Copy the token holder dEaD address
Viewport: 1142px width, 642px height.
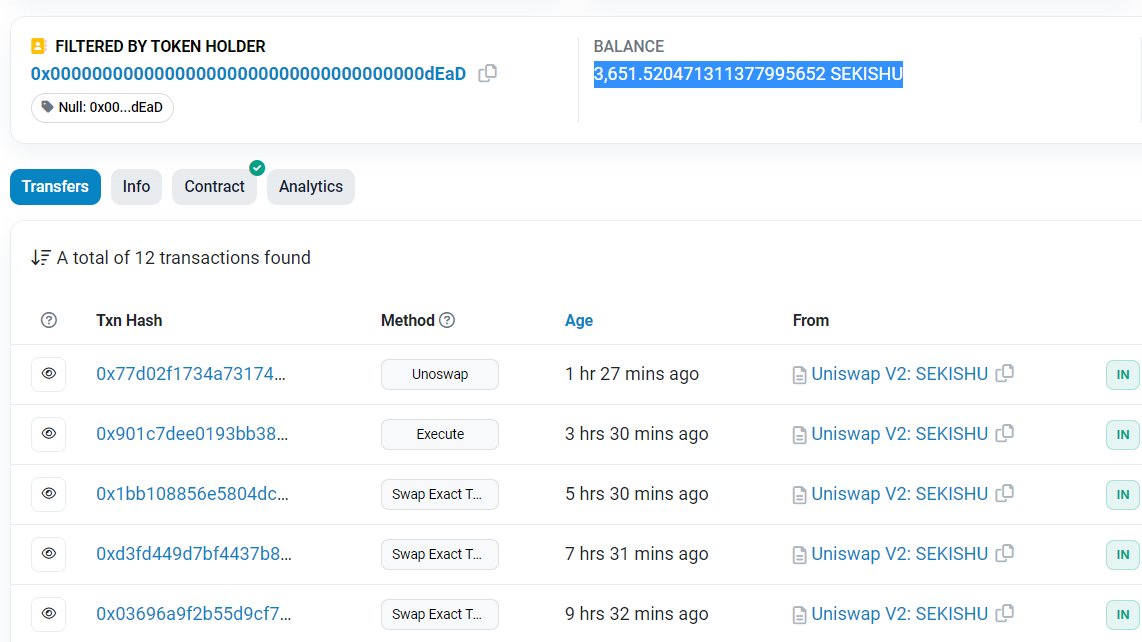click(x=487, y=74)
